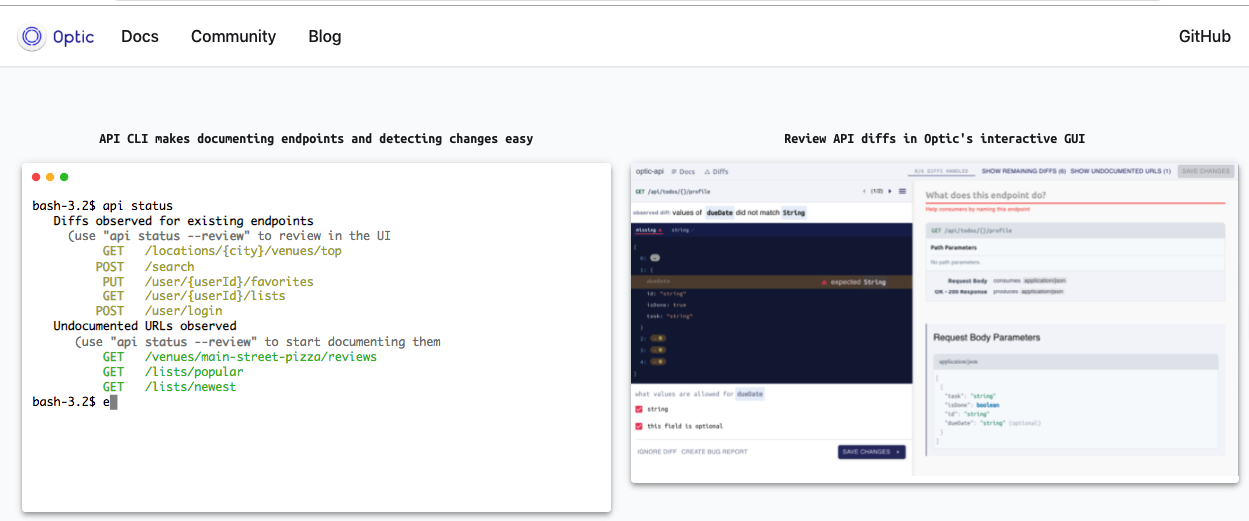Go to next diff arrow

tap(890, 191)
